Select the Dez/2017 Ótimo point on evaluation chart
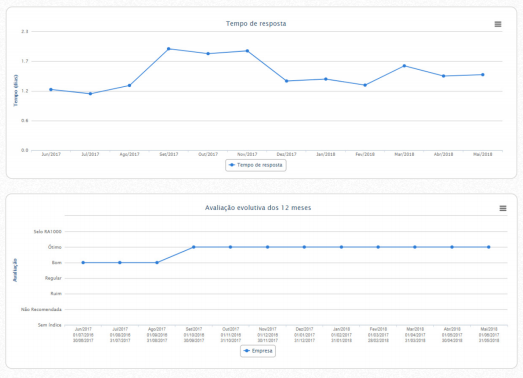This screenshot has width=523, height=378. pos(304,247)
